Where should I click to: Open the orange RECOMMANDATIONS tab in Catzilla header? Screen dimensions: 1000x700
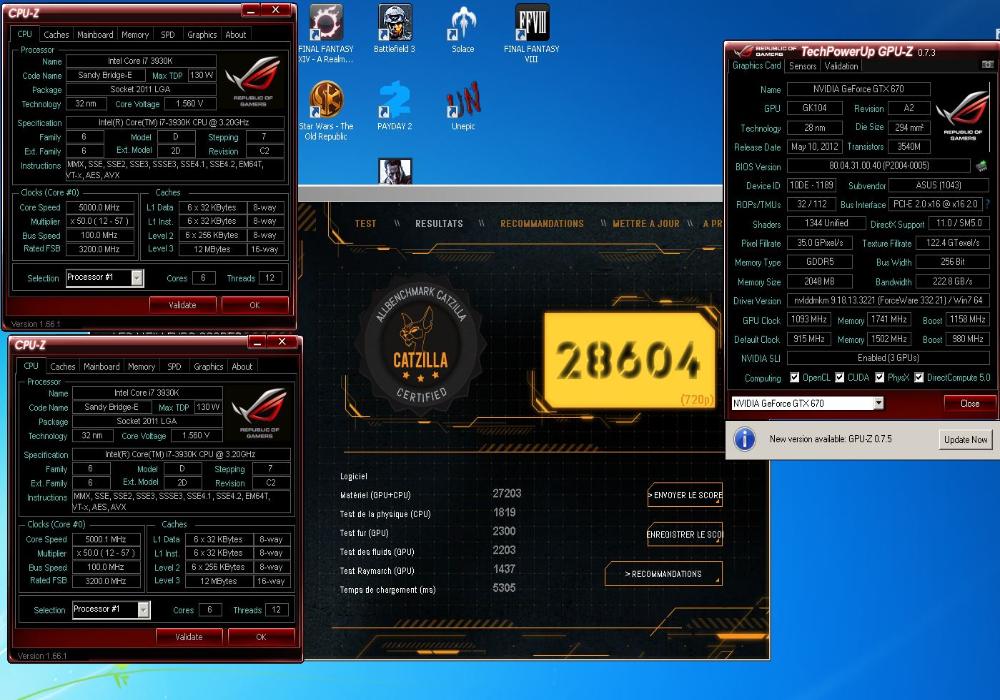[x=542, y=224]
